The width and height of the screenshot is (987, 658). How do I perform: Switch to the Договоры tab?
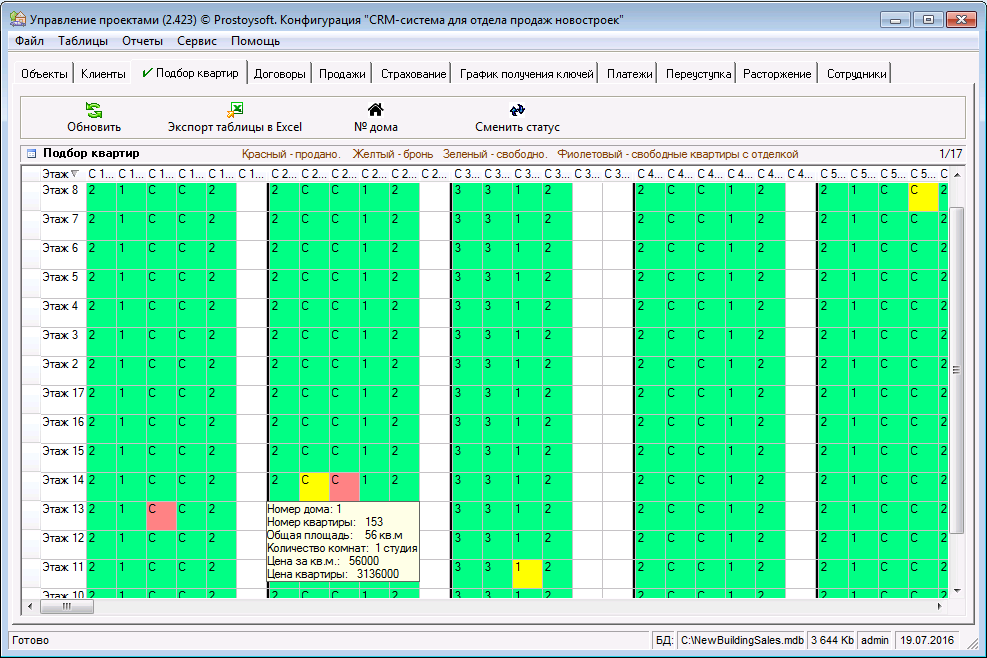[279, 74]
